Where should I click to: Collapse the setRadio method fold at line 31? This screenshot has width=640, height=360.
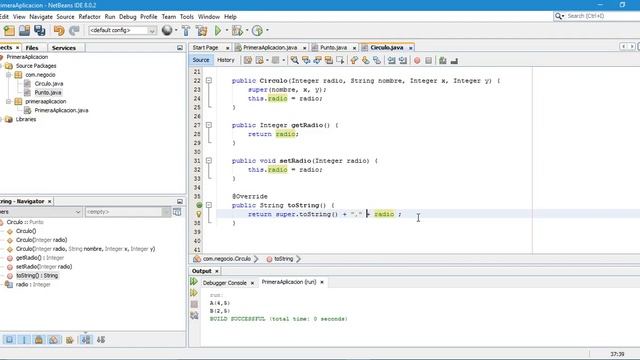coord(209,161)
